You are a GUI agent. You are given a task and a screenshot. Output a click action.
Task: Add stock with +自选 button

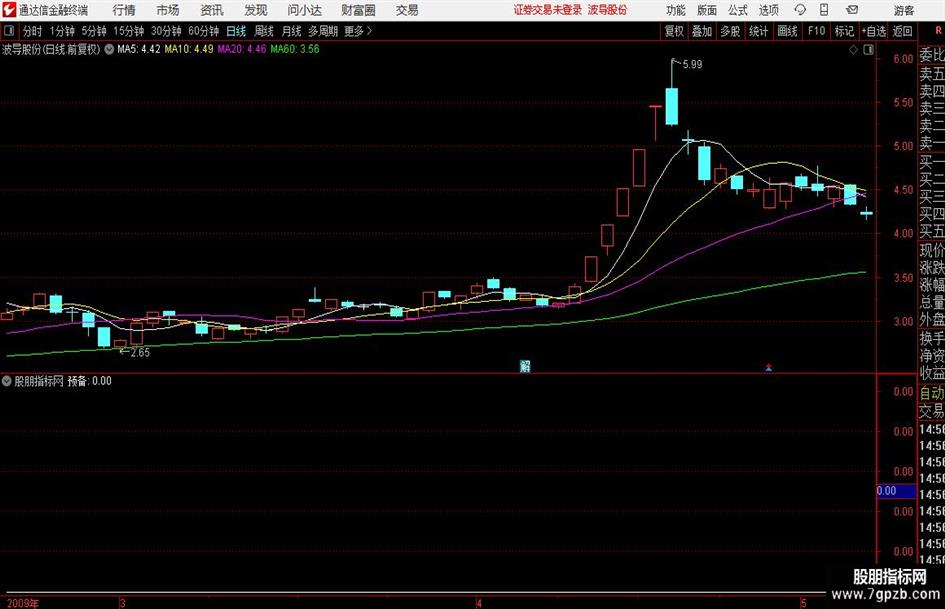pos(873,31)
